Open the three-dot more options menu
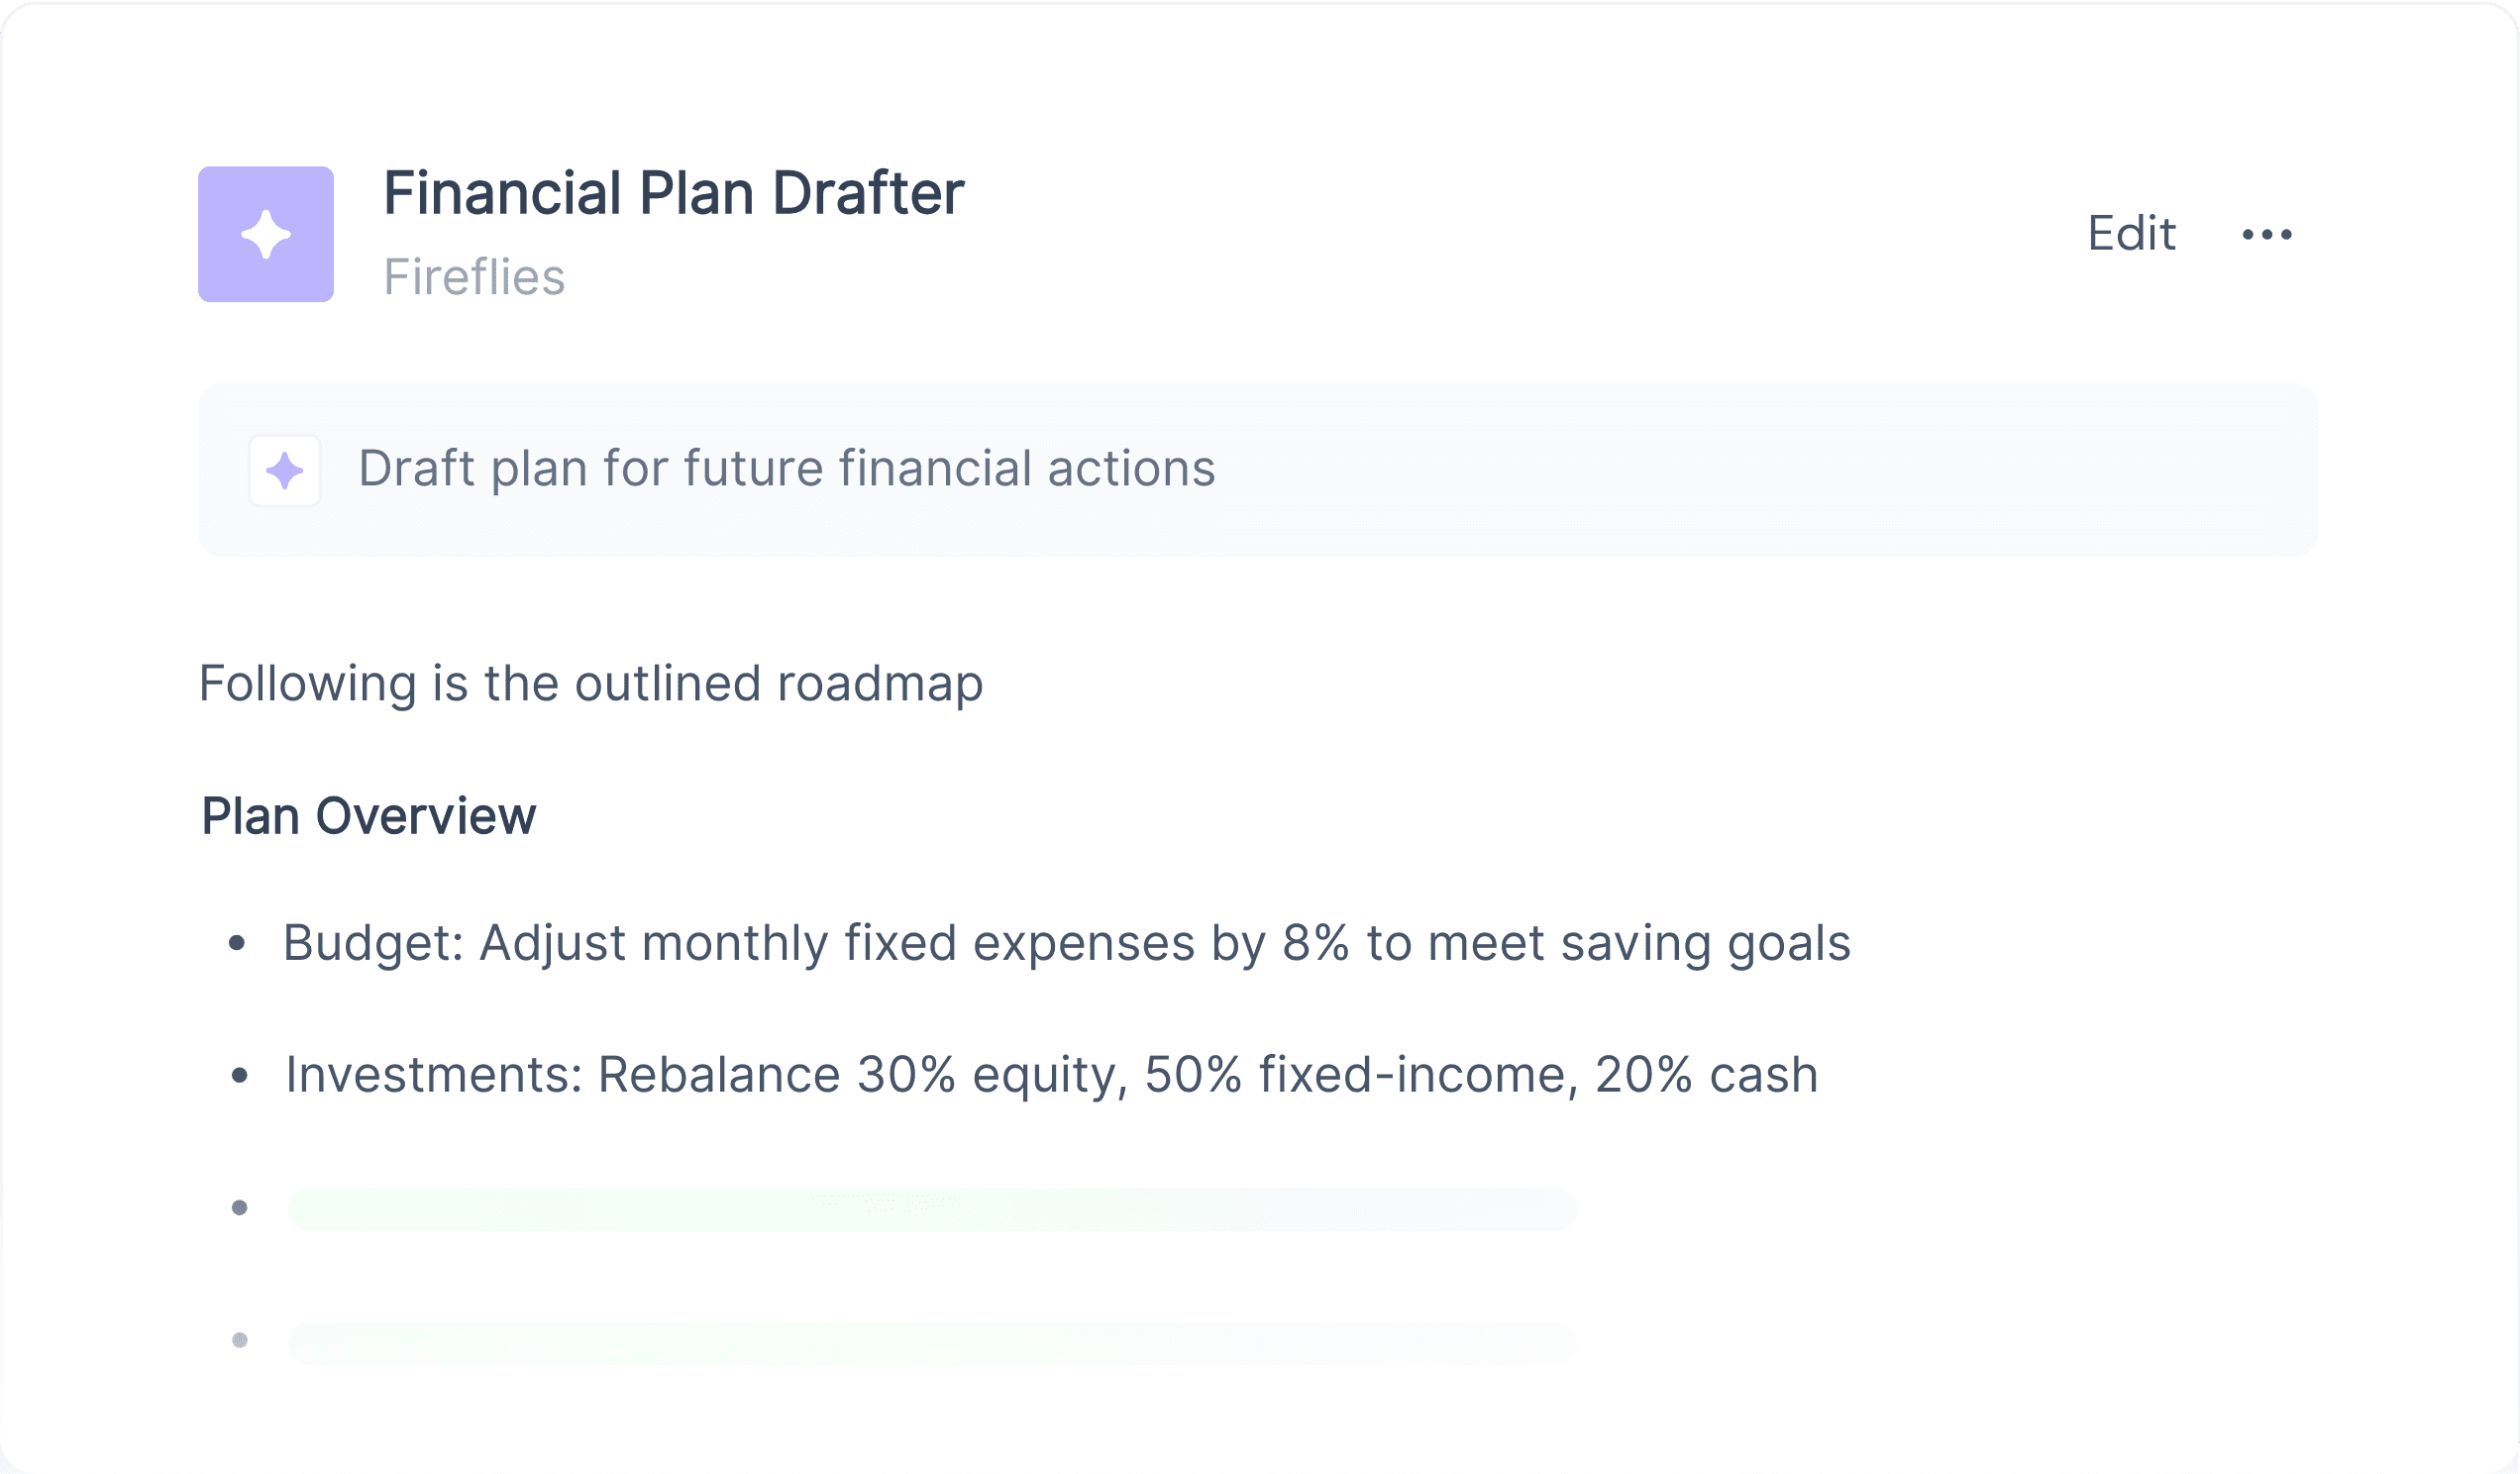Screen dimensions: 2520x1474 pyautogui.click(x=2267, y=234)
